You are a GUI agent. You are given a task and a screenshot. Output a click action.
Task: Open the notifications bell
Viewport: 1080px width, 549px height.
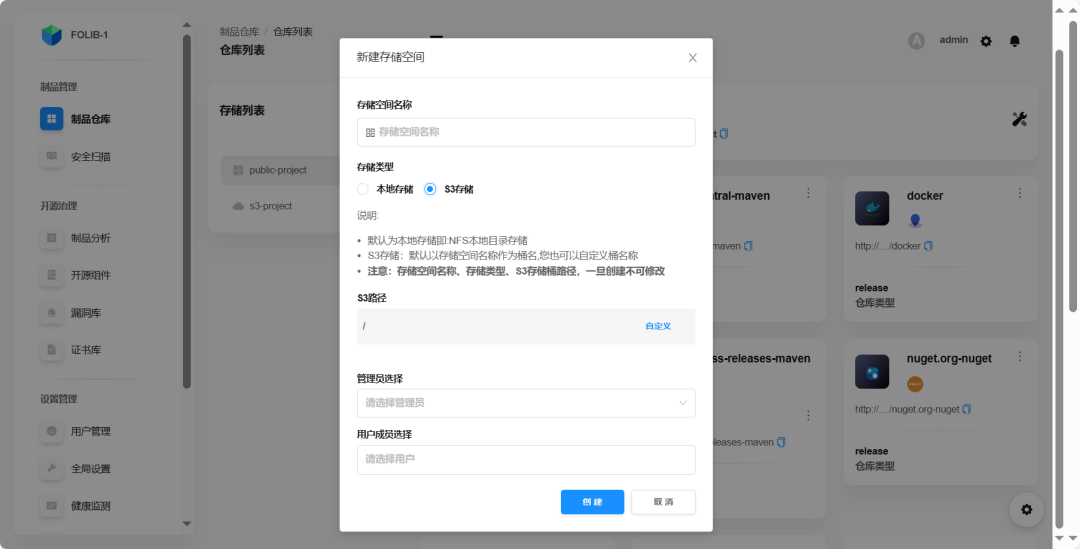1015,41
